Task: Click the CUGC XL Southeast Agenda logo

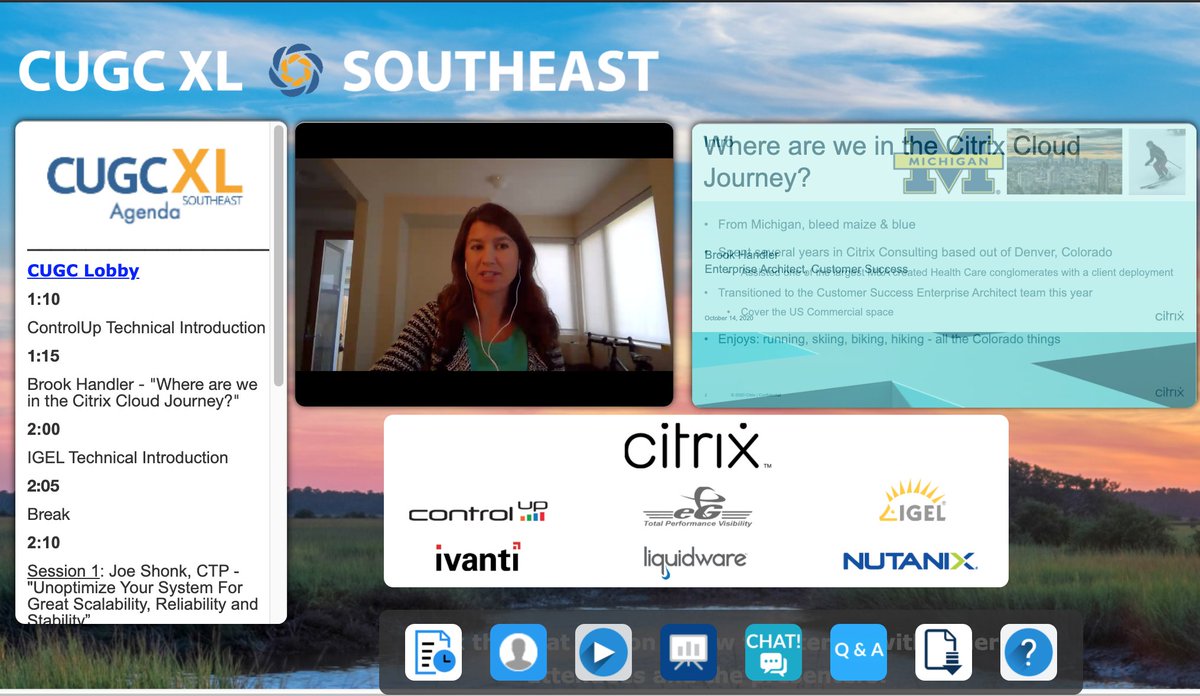Action: point(144,184)
